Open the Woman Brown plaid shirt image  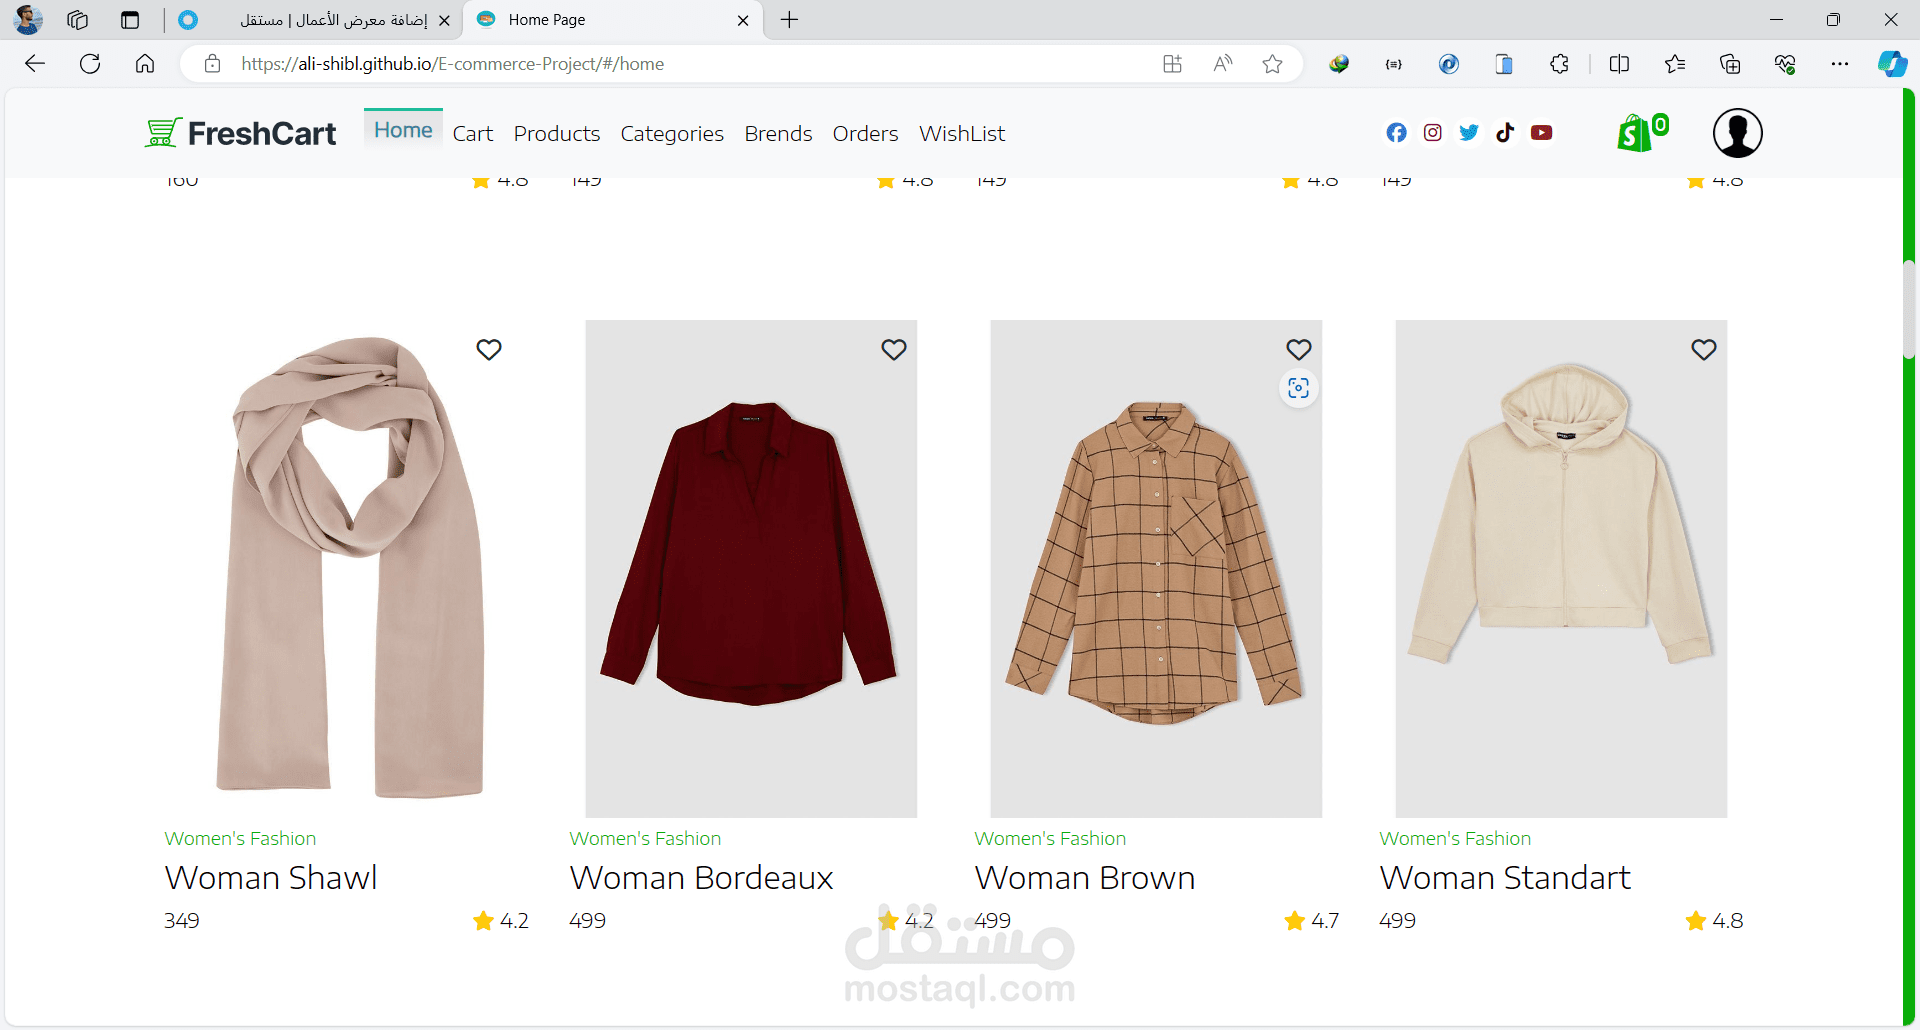click(x=1156, y=569)
